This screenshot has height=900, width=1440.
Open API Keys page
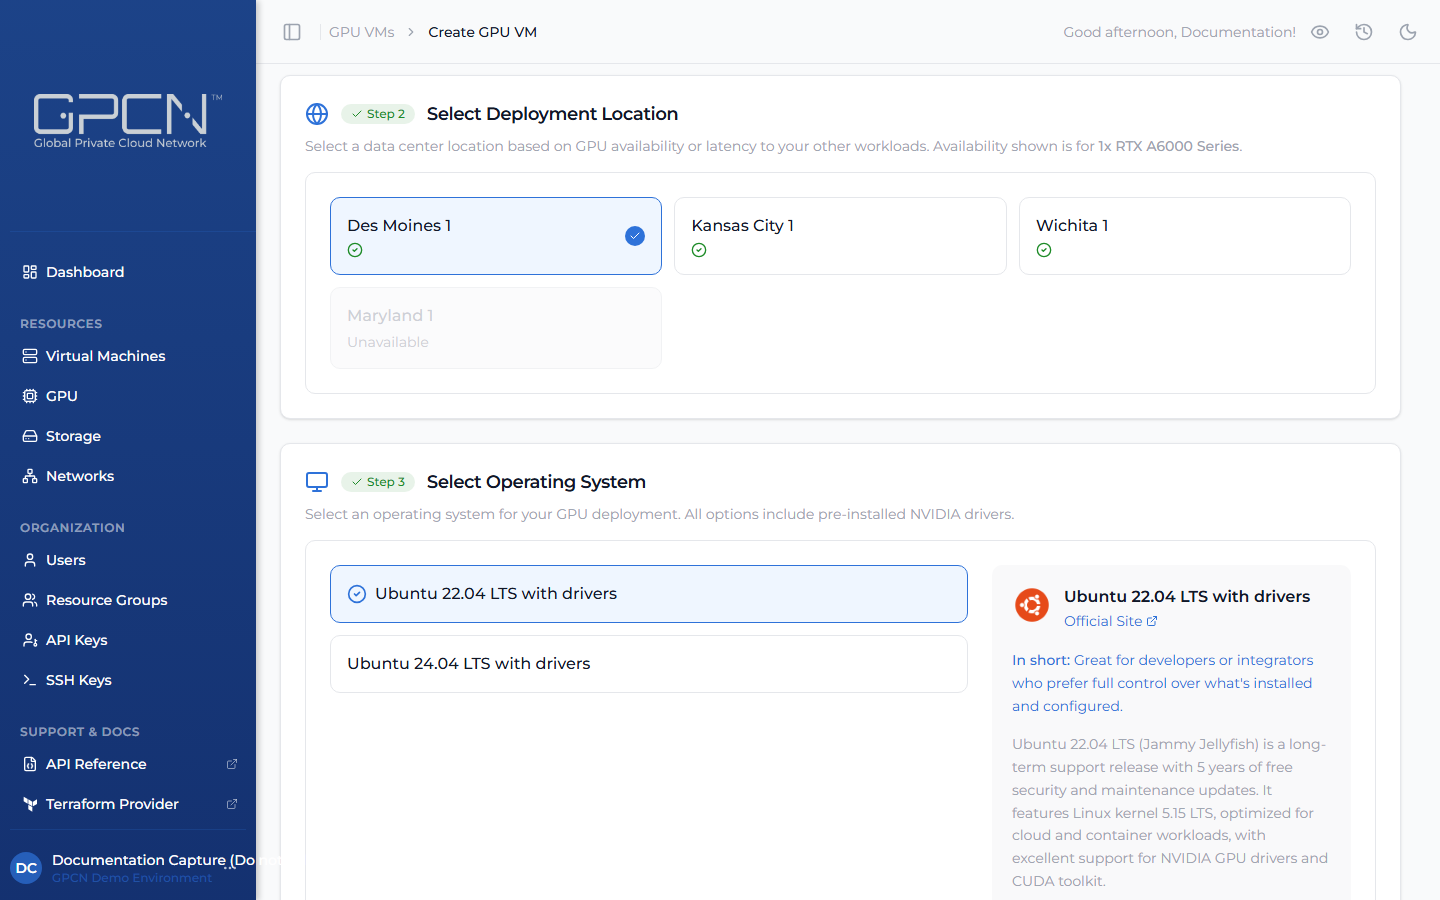128,640
